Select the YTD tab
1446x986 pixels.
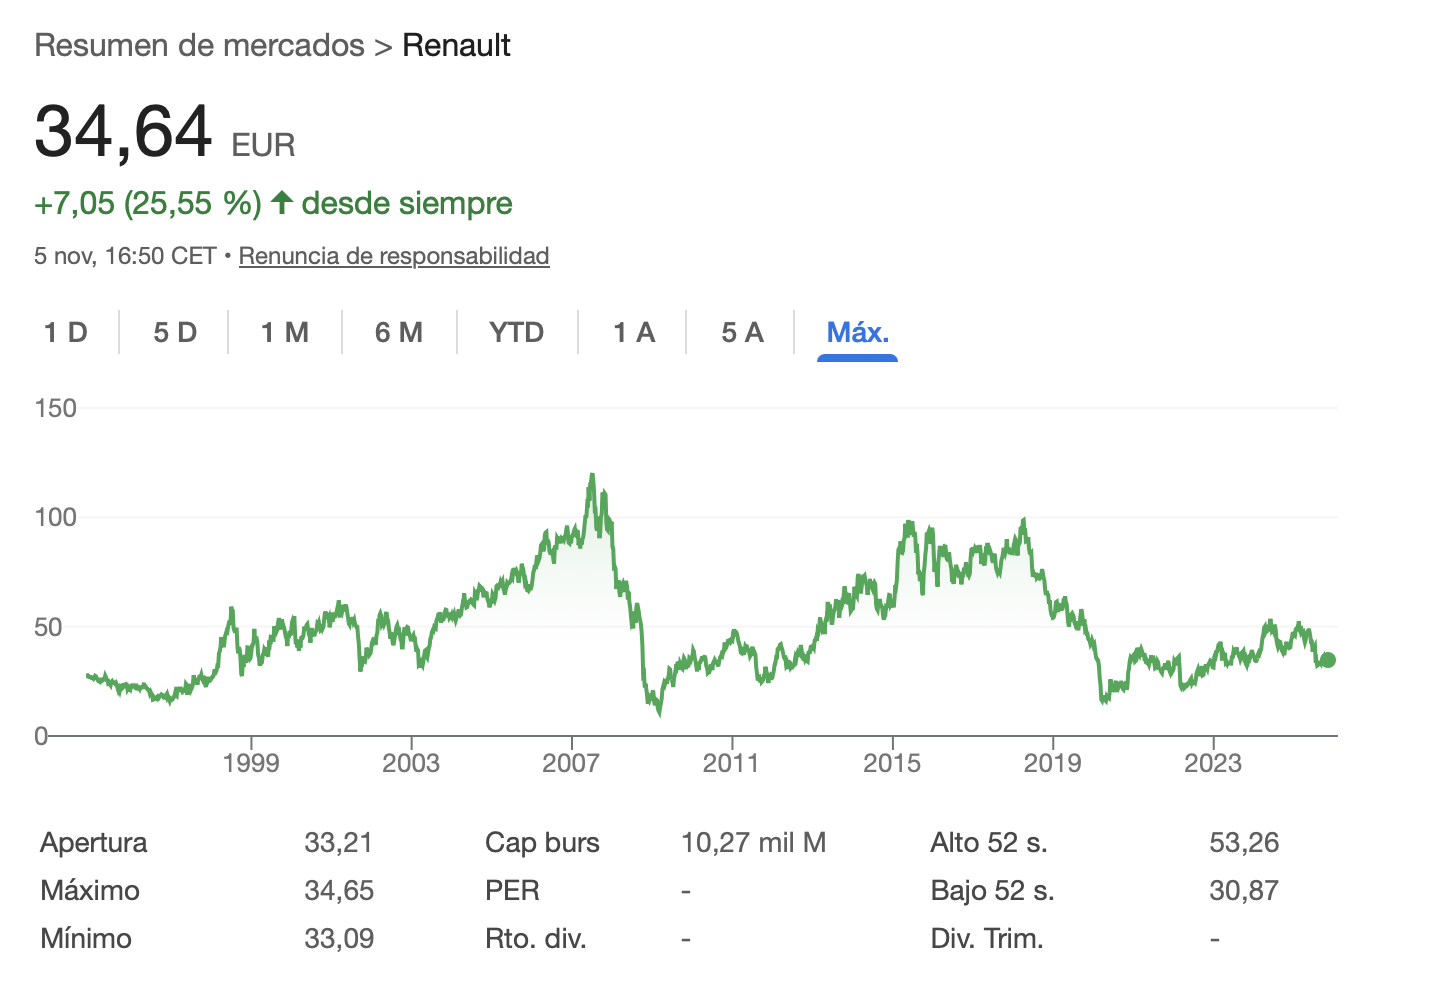click(x=517, y=332)
